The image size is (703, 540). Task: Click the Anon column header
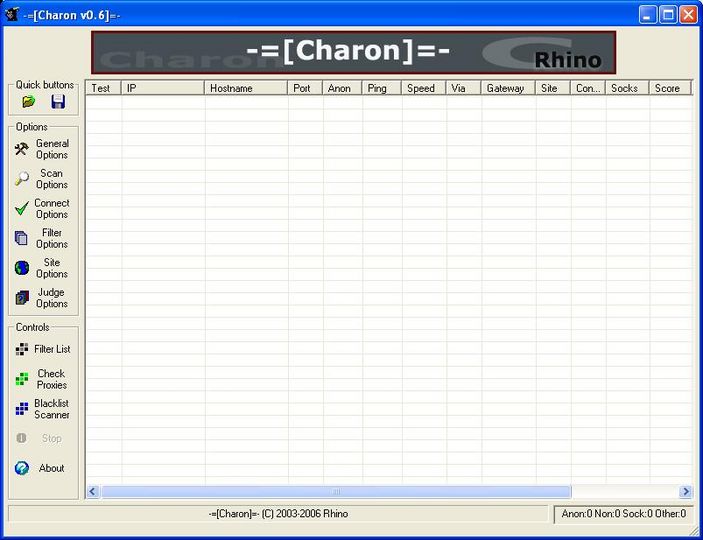[342, 88]
